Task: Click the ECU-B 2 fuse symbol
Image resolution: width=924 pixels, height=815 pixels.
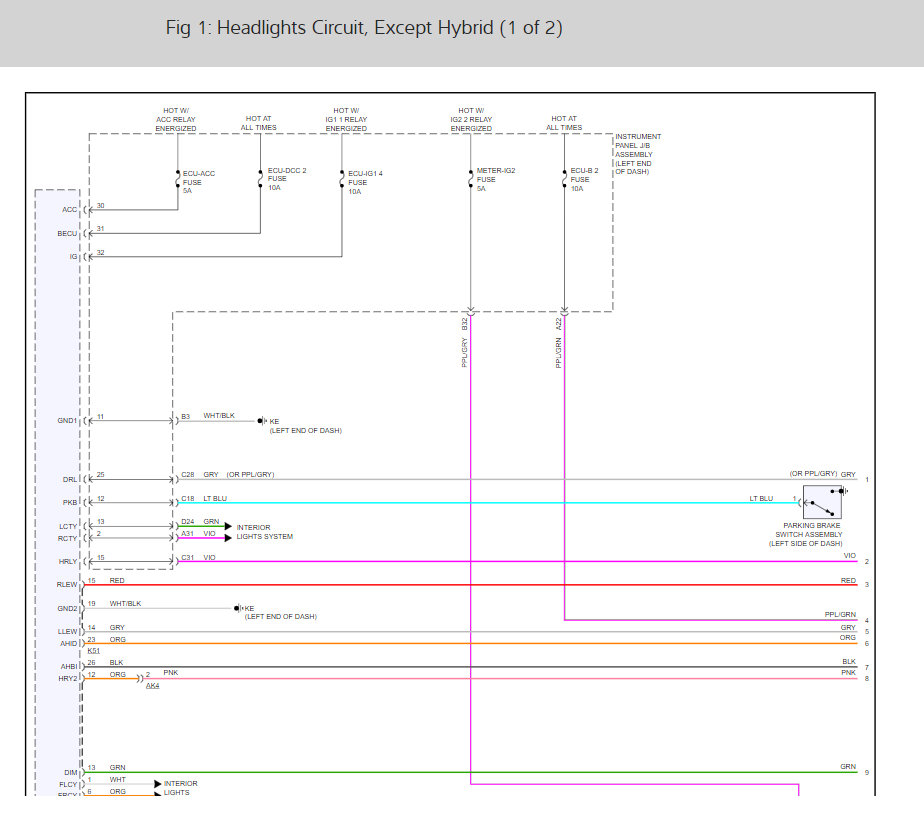Action: coord(564,179)
